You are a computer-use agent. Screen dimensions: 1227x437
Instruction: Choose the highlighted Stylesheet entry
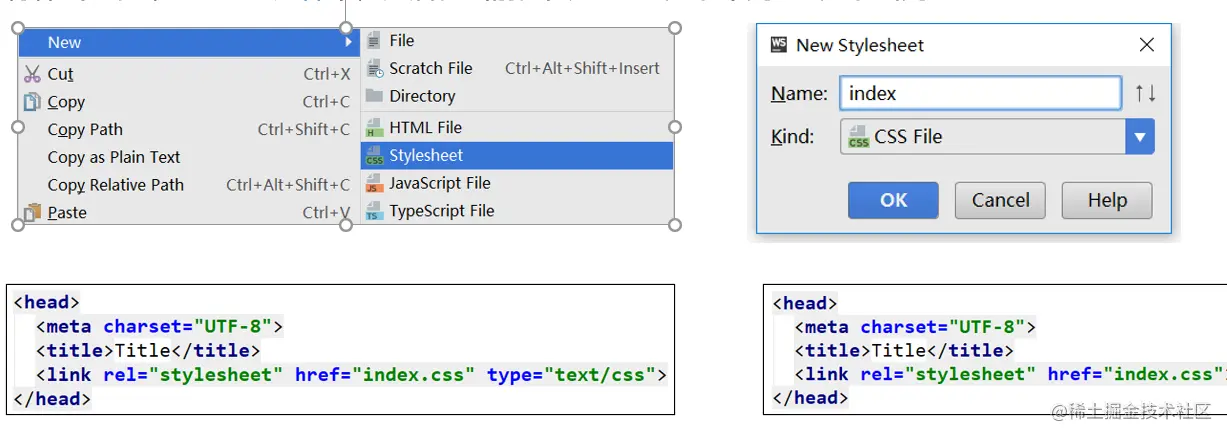pyautogui.click(x=516, y=155)
